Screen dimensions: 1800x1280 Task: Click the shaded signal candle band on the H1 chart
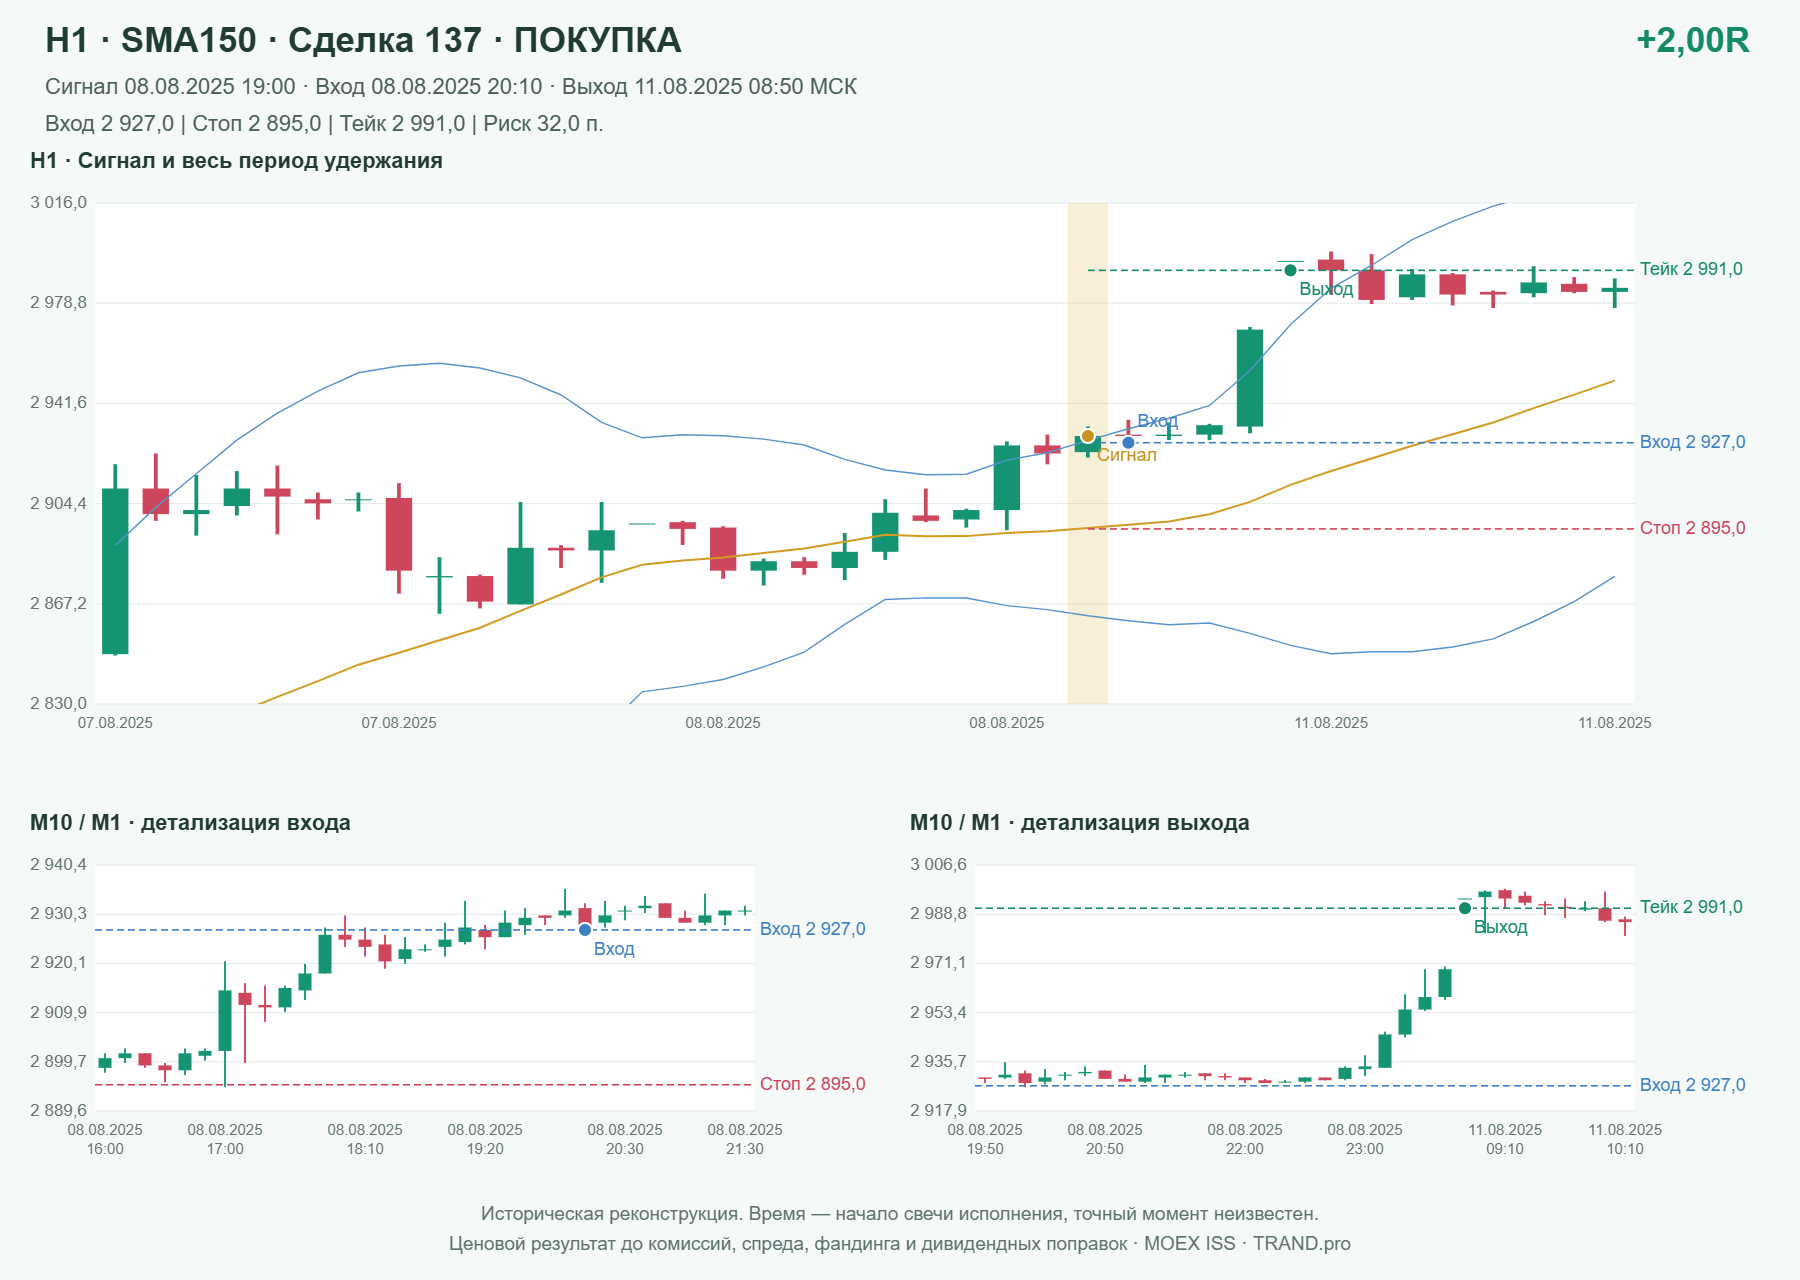tap(1088, 453)
